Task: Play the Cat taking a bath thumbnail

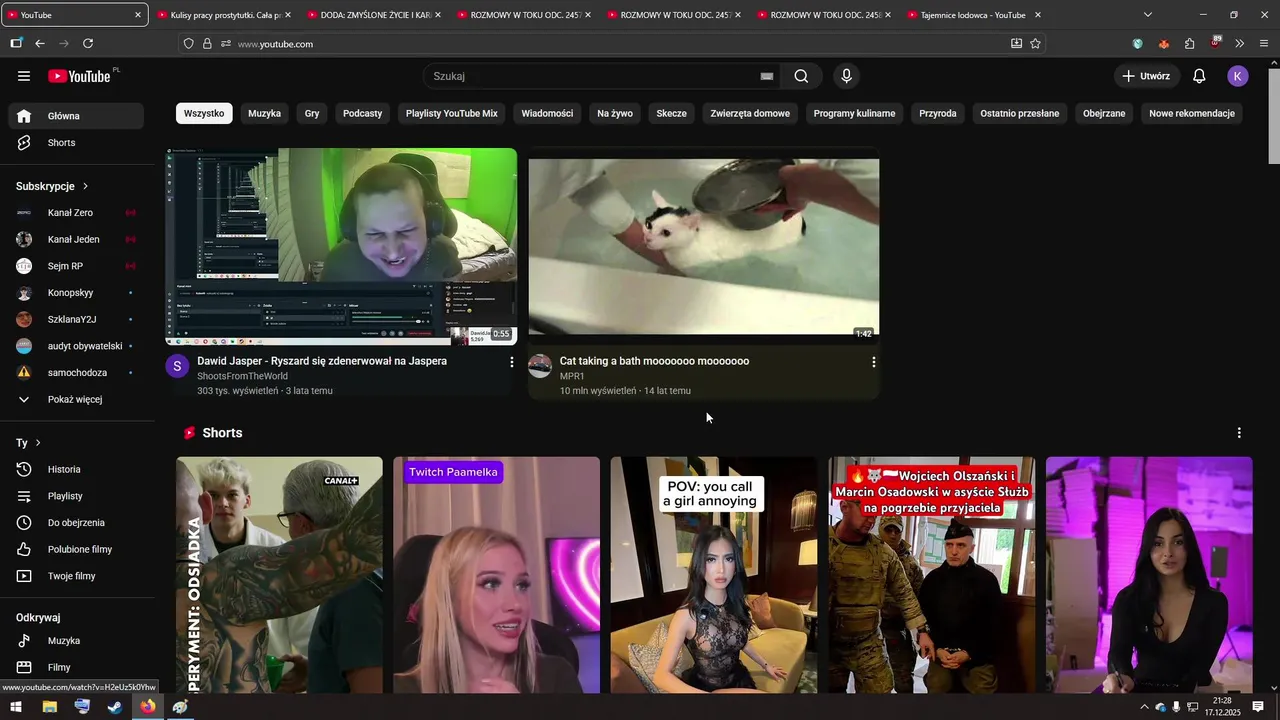Action: tap(704, 246)
